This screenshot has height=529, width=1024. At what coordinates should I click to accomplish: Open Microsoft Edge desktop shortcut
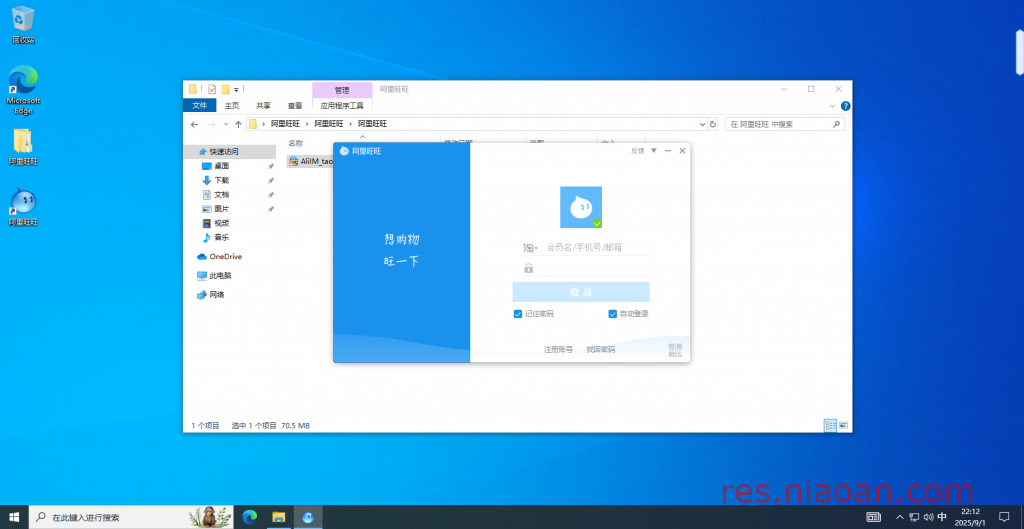pos(23,90)
